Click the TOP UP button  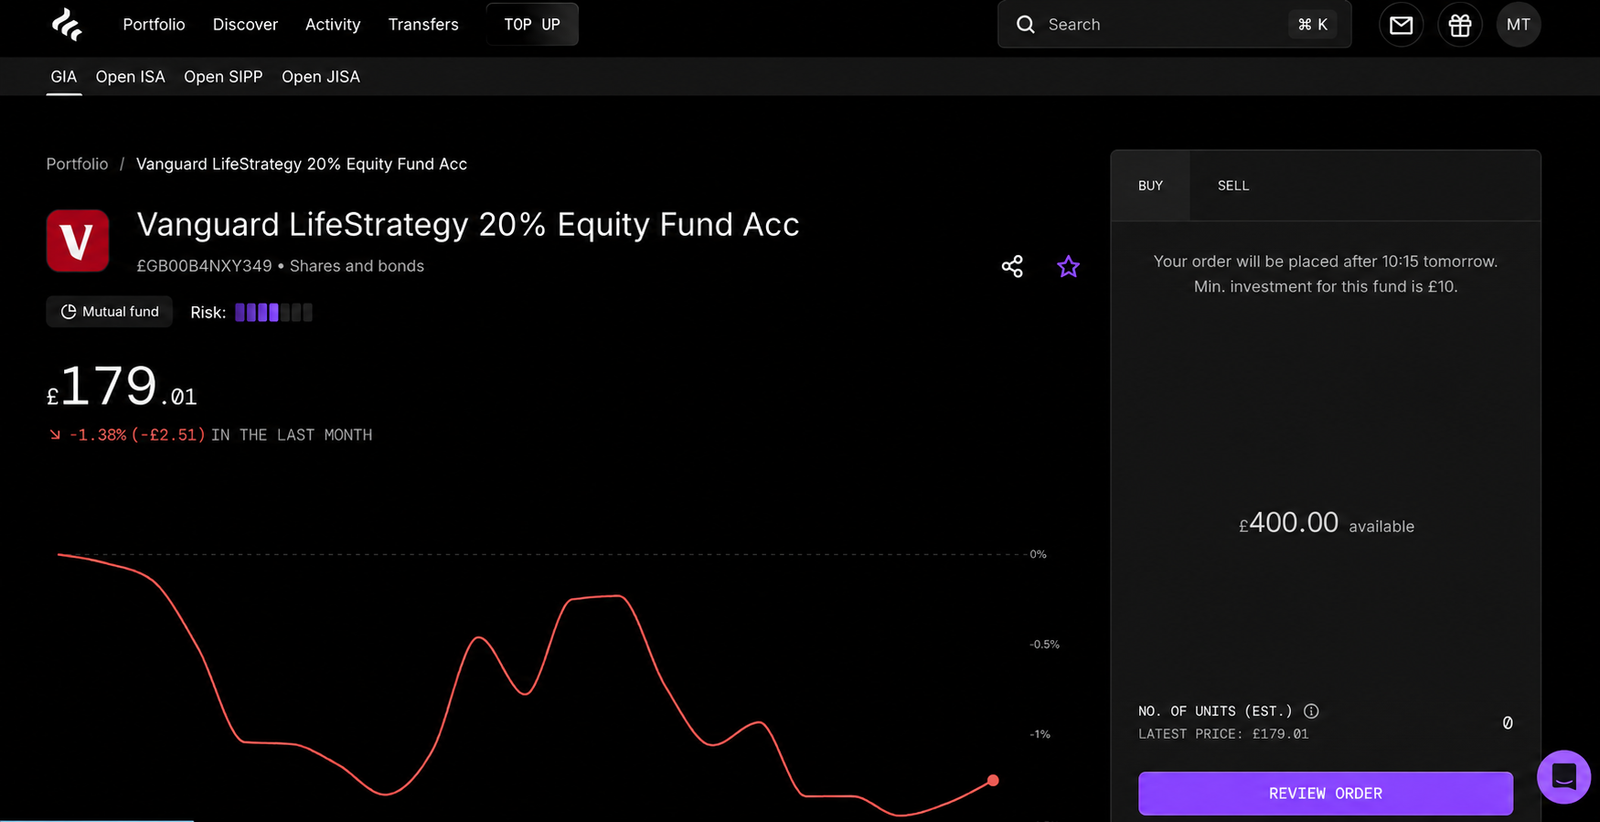pyautogui.click(x=532, y=25)
